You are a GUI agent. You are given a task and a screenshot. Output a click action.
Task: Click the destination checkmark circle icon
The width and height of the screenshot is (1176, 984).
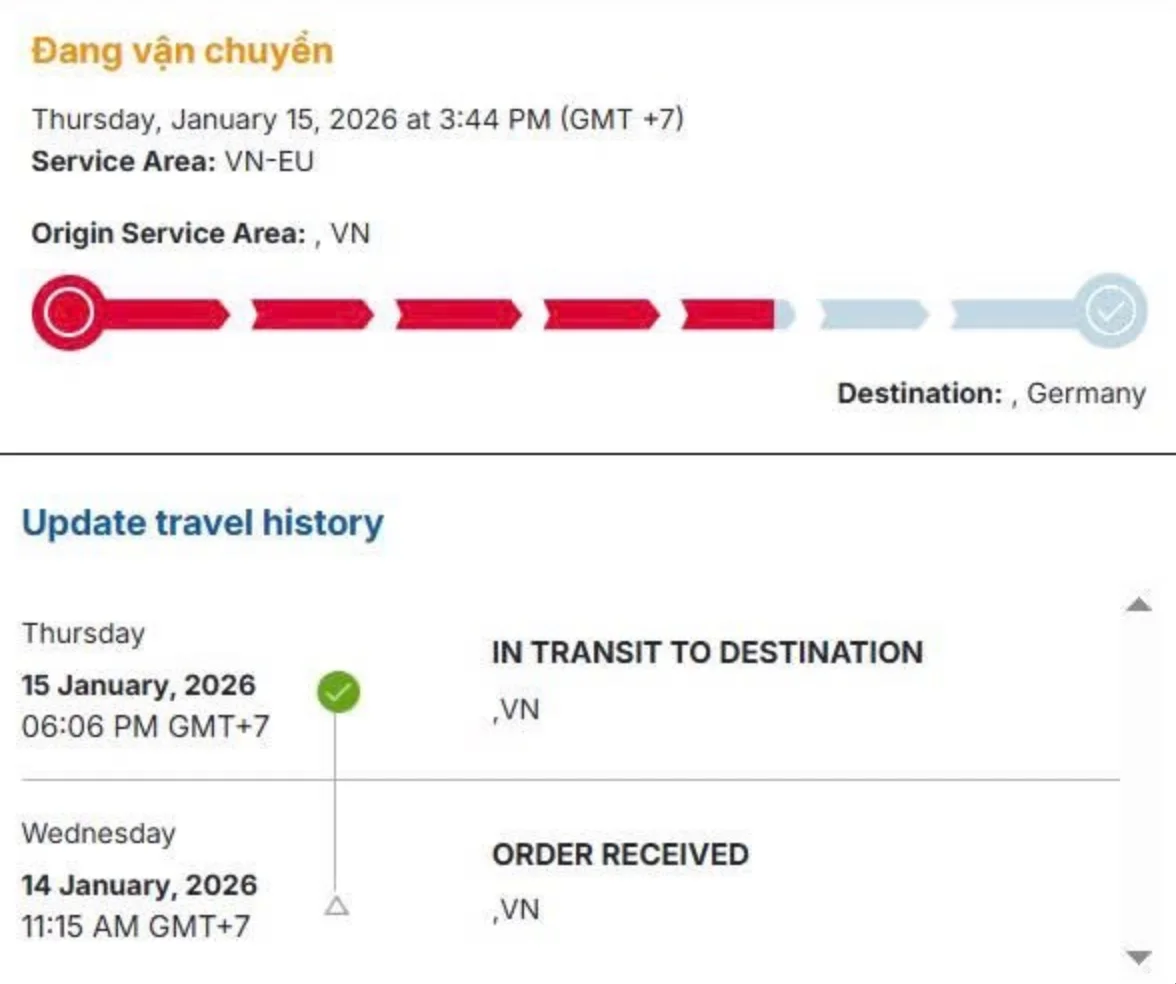pyautogui.click(x=1110, y=313)
